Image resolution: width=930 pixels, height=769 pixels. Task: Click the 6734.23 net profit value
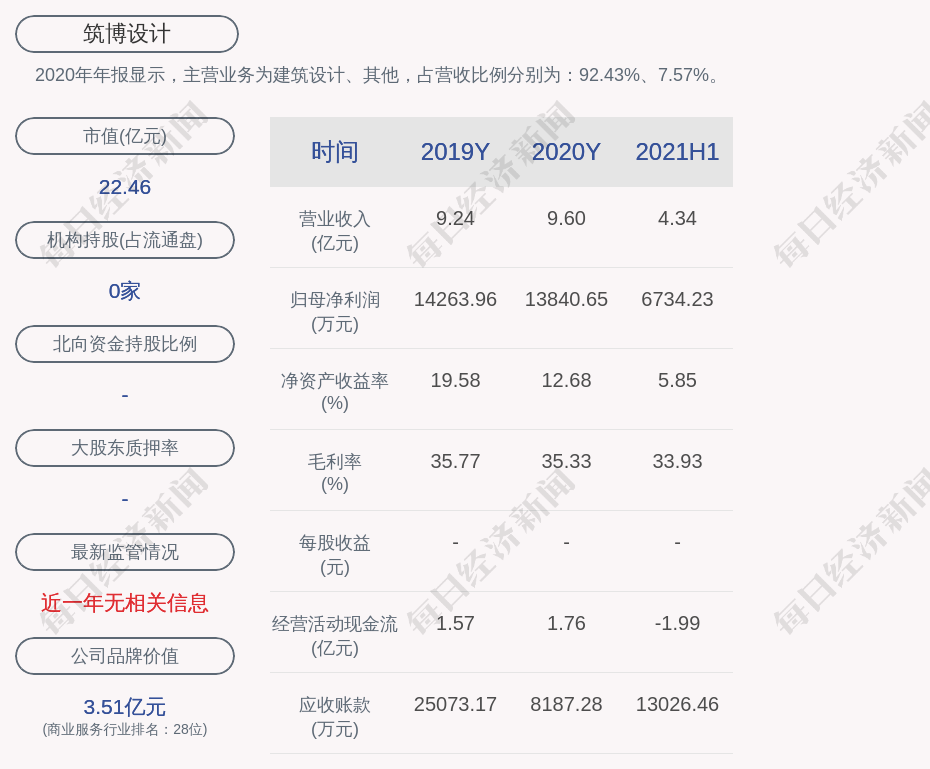677,299
